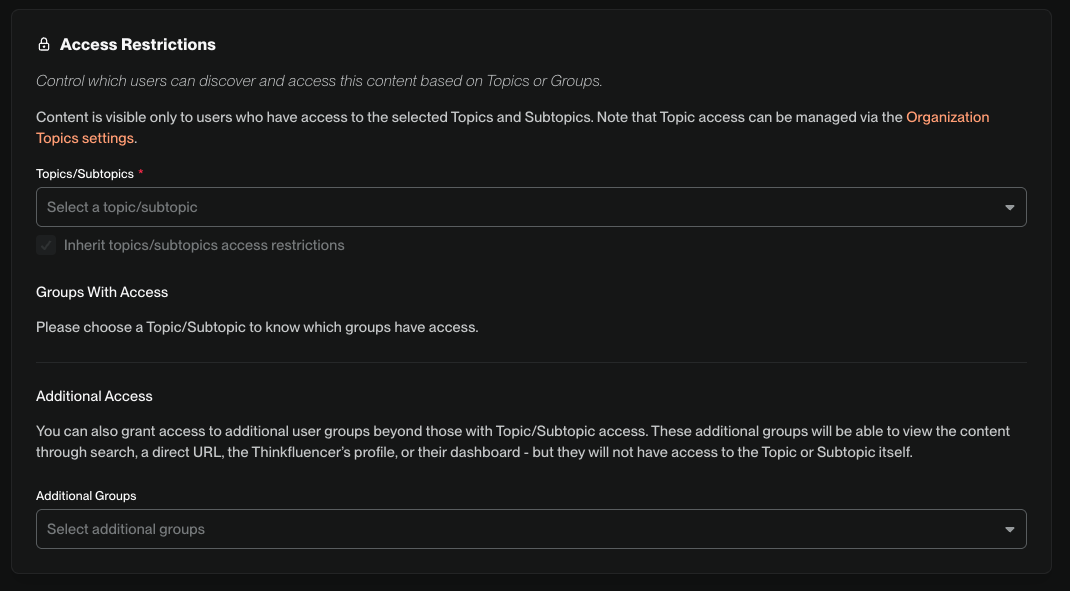Expand the Additional Groups dropdown arrow
Image resolution: width=1070 pixels, height=591 pixels.
1009,530
